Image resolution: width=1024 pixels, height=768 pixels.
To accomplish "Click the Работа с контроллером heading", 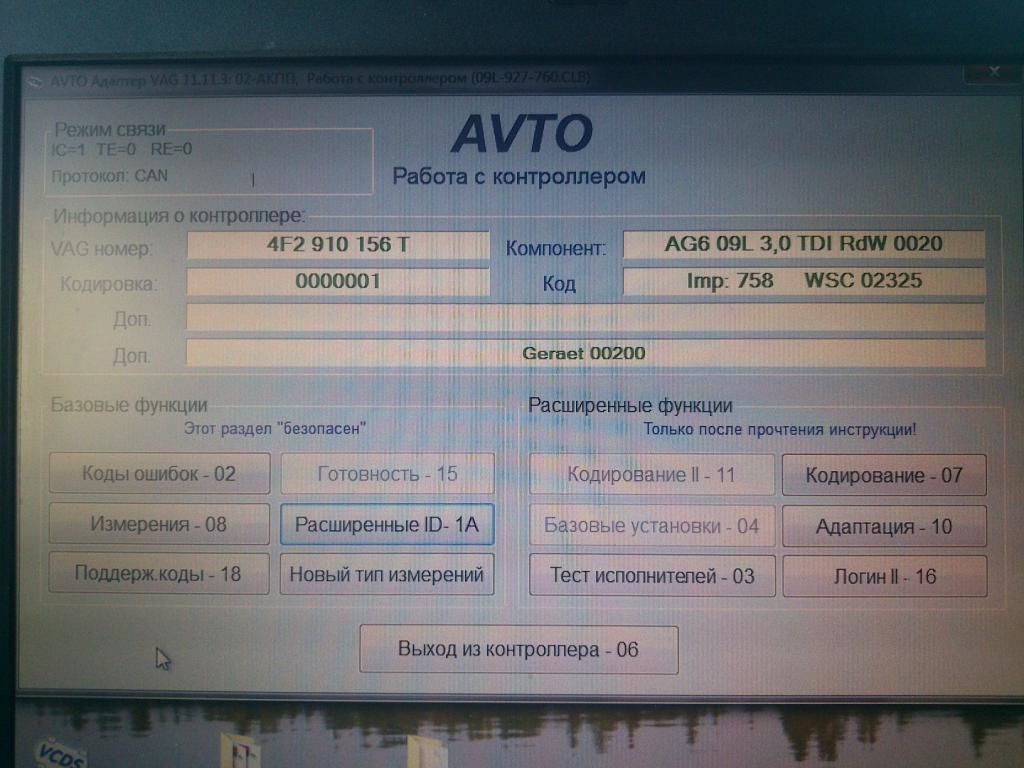I will click(x=519, y=176).
